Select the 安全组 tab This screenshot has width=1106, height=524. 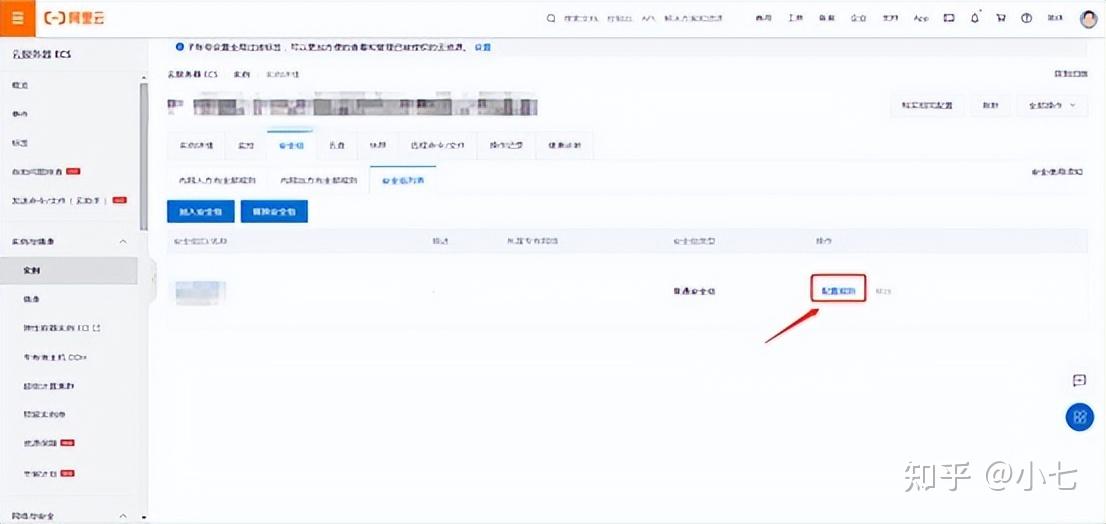tap(290, 145)
